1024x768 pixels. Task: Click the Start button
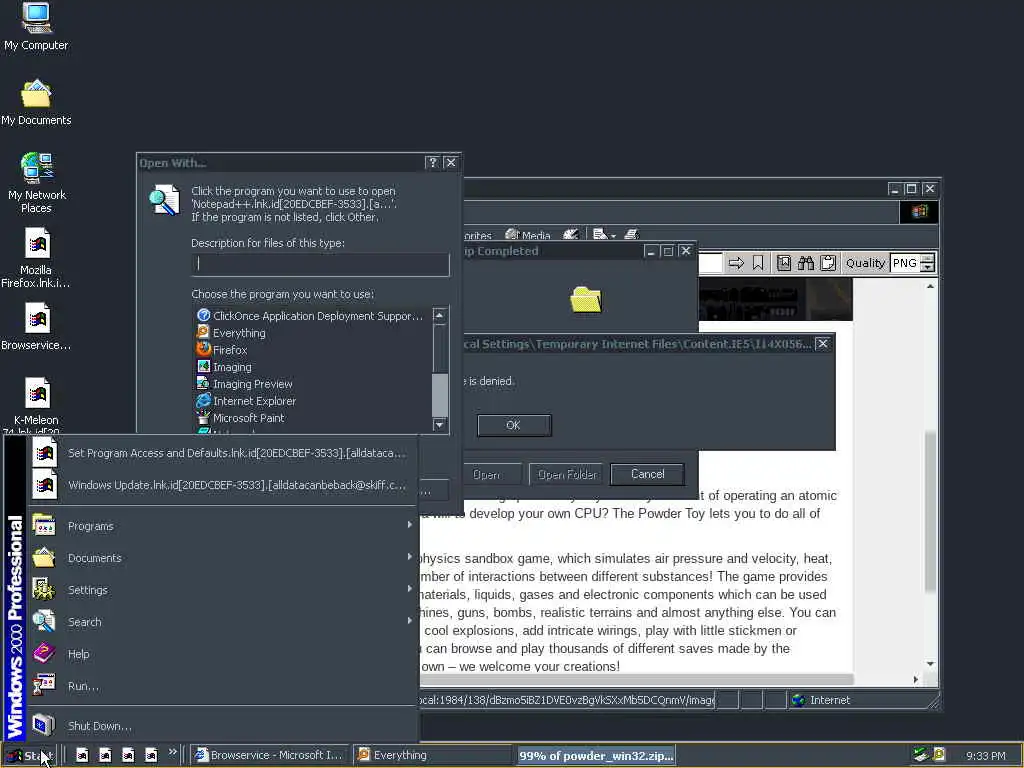(x=31, y=756)
